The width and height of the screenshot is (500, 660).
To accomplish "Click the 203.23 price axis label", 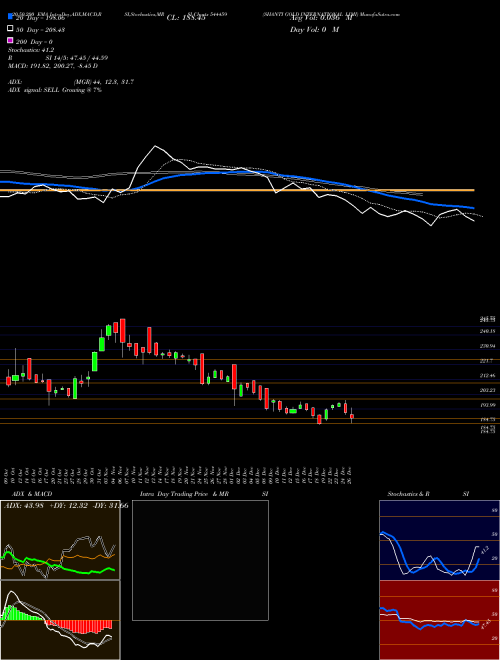I will tap(487, 390).
